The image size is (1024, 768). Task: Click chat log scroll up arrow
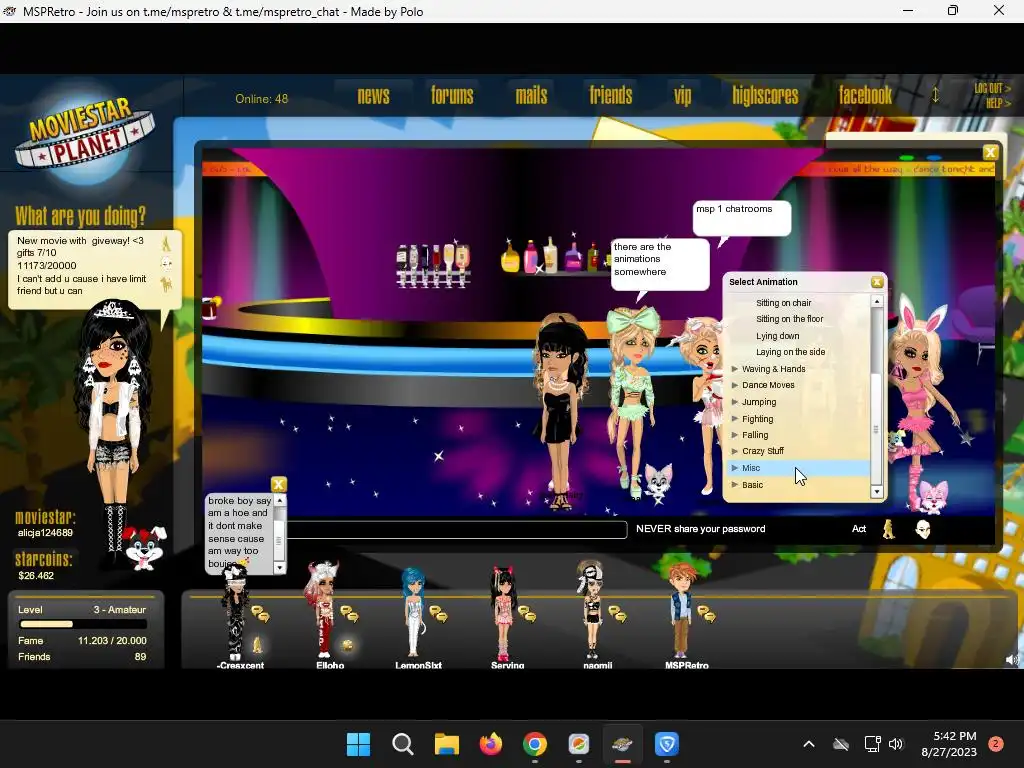[x=280, y=500]
